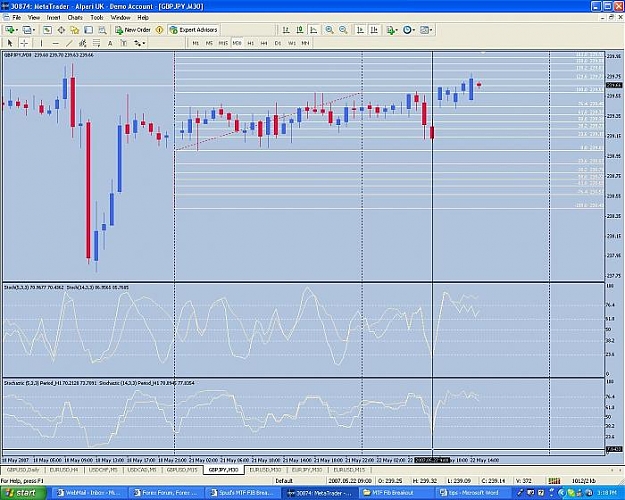This screenshot has height=500, width=625.
Task: Click the New Order button
Action: click(x=133, y=30)
